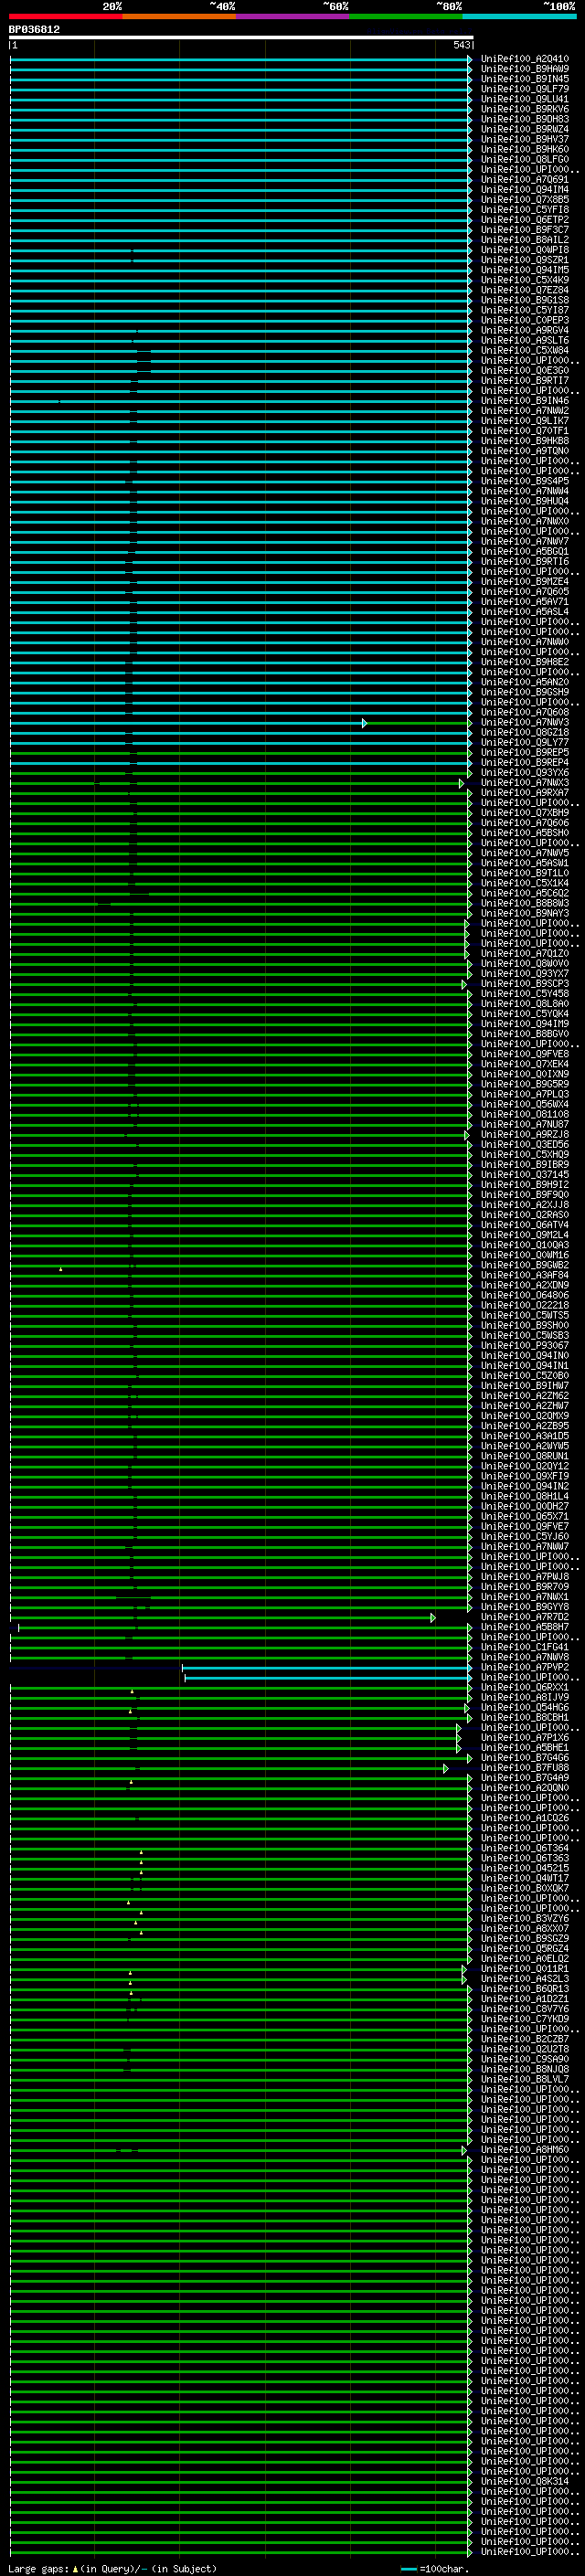
Task: Click the red 20% identity legend segment
Action: tap(66, 17)
